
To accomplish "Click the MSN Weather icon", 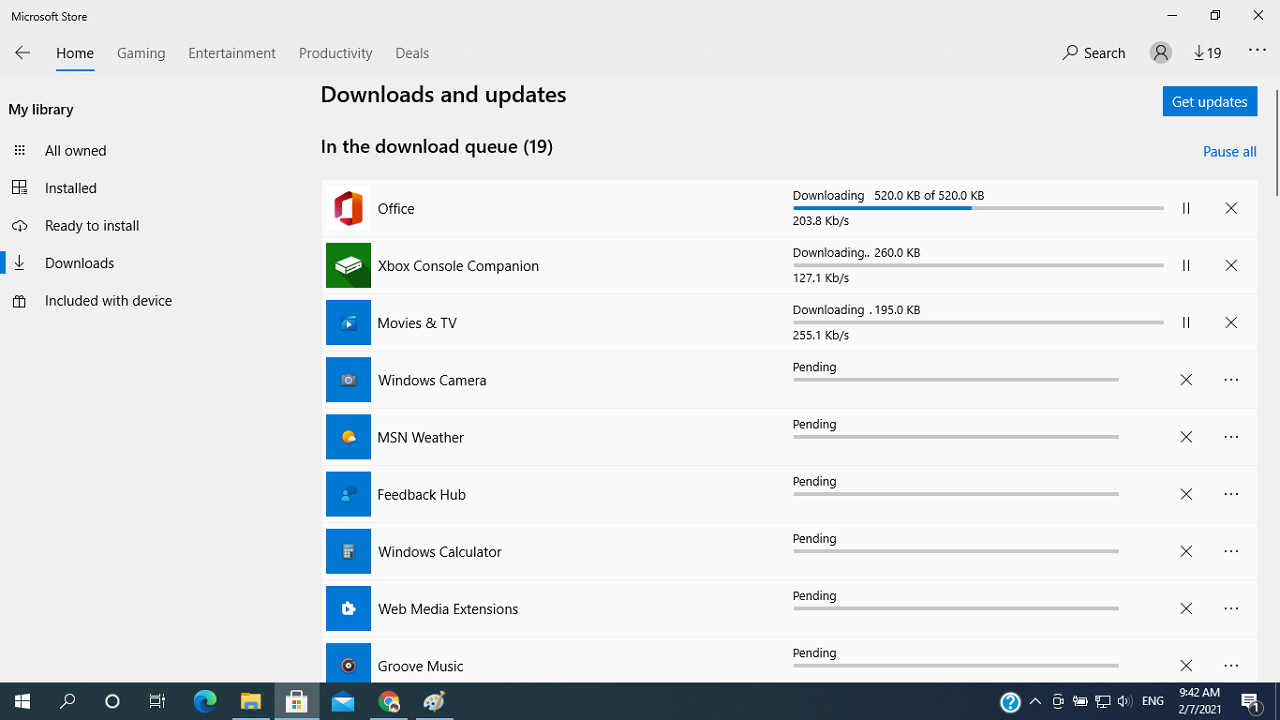I will pos(348,437).
